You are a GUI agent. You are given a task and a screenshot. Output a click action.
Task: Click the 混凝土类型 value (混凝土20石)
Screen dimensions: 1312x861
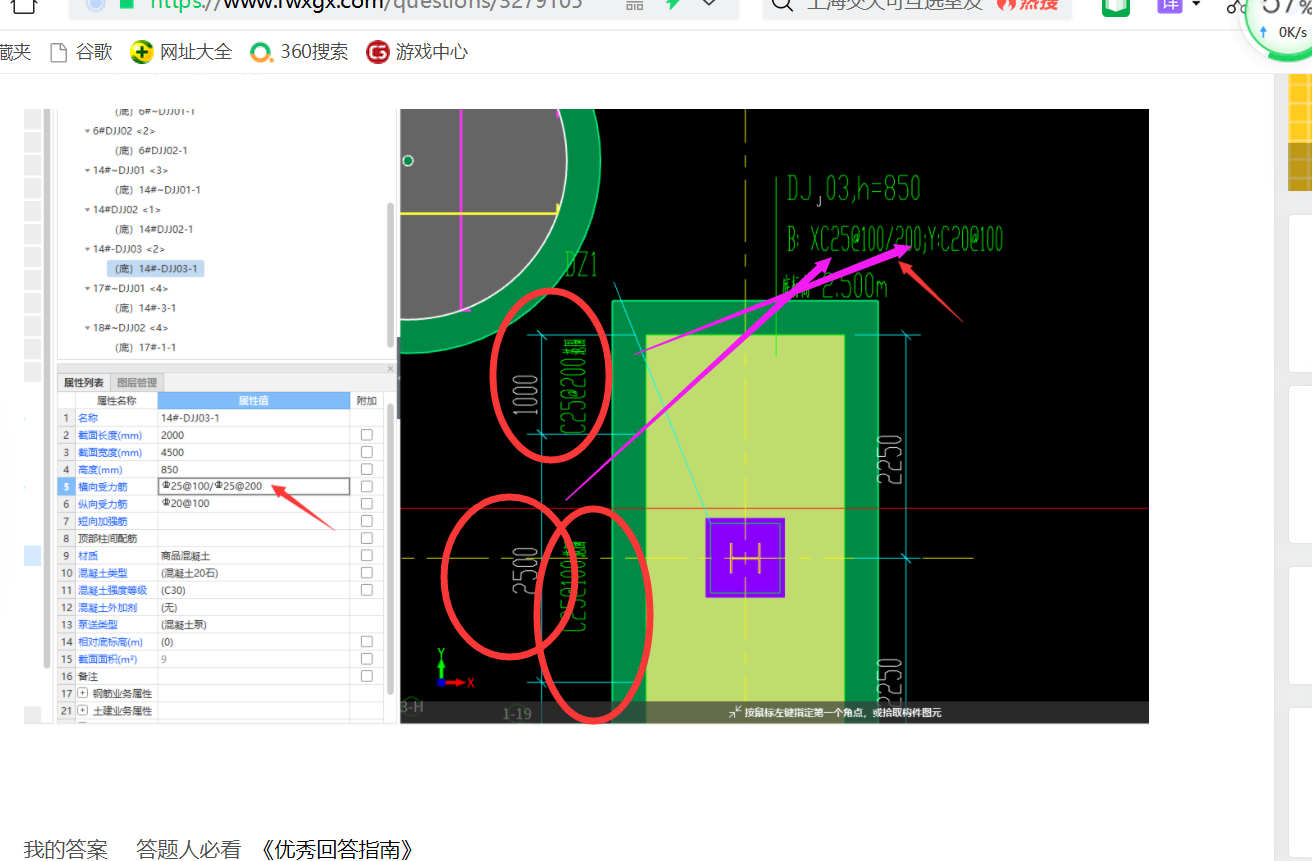(190, 573)
